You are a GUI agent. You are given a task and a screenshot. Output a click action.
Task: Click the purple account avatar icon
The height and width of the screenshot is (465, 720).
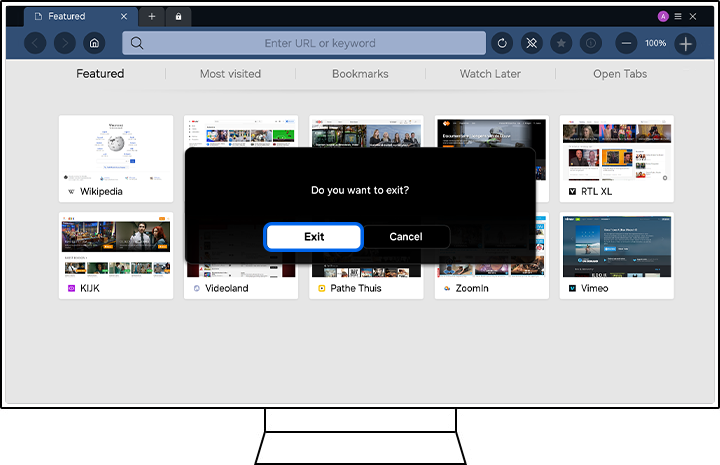point(662,16)
